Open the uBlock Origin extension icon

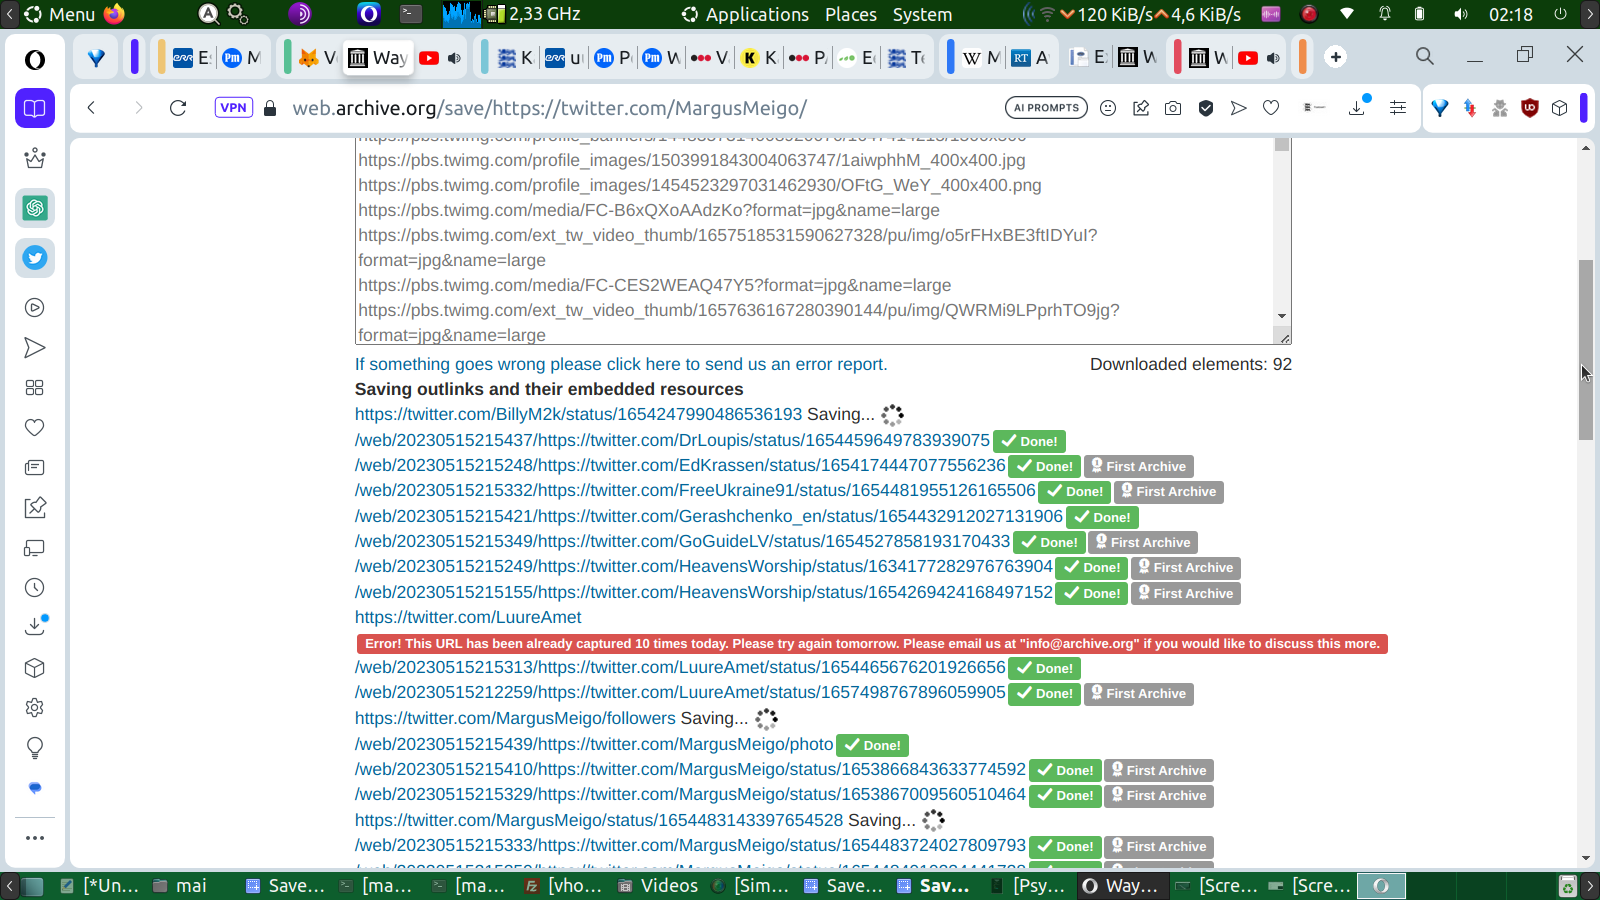click(x=1529, y=108)
